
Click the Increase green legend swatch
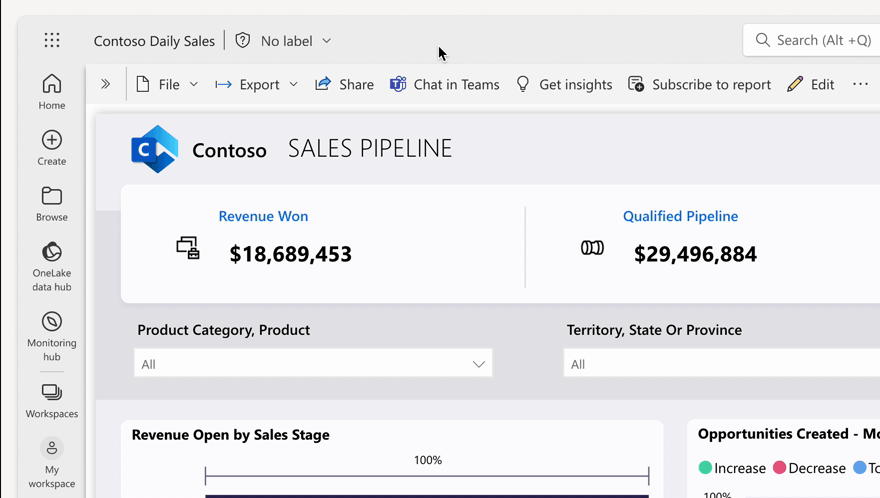point(705,467)
